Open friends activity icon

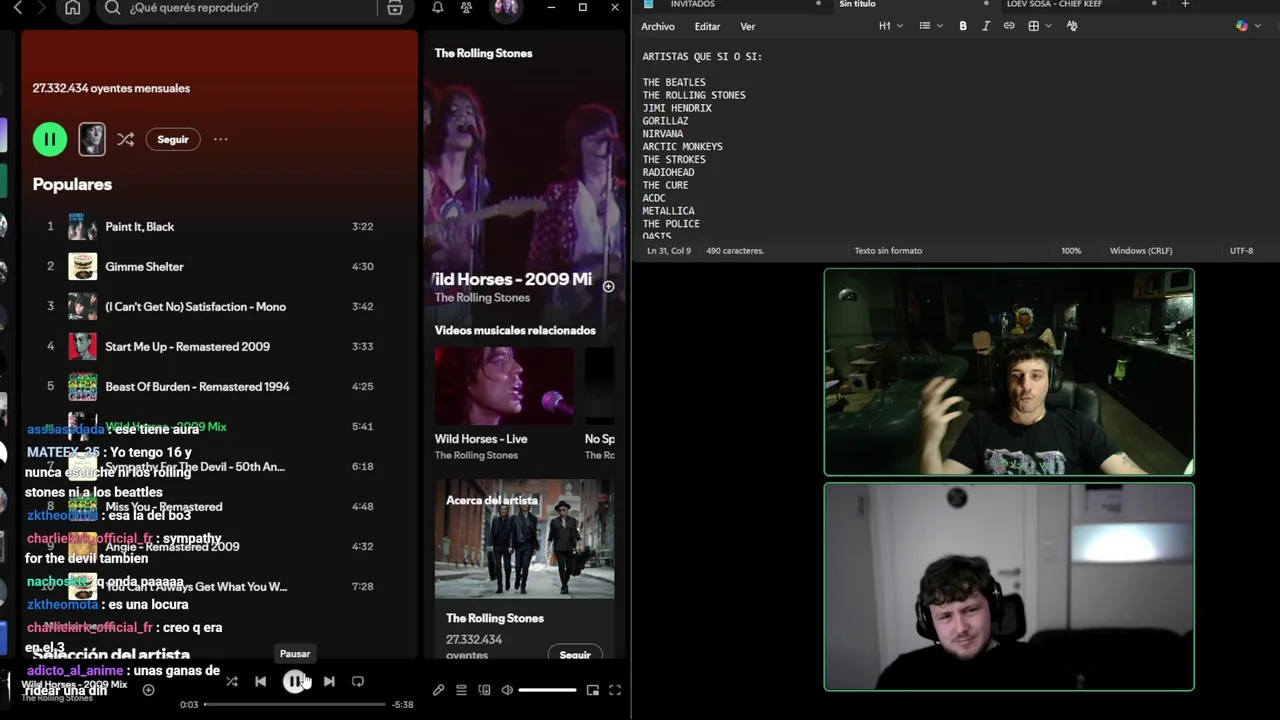point(466,8)
